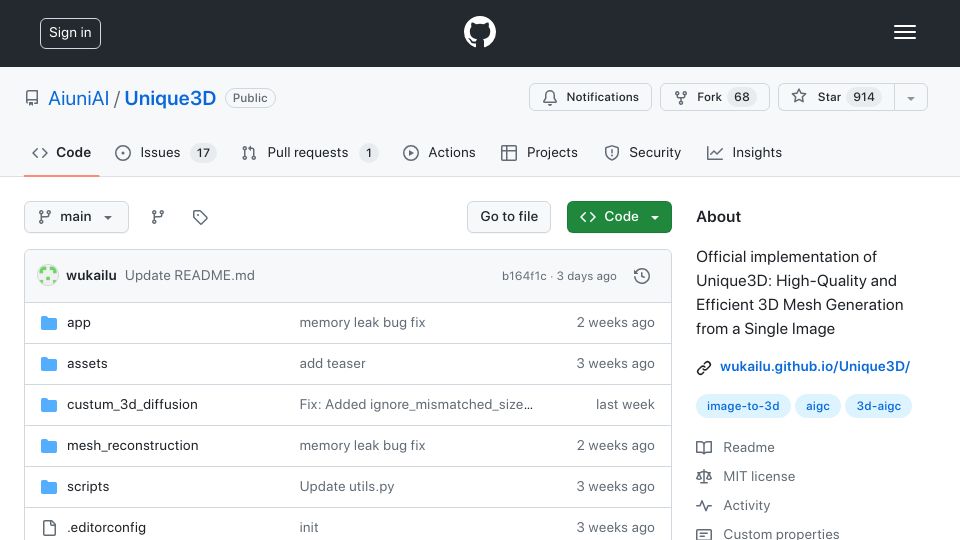Open the Custom properties link
Viewport: 960px width, 540px height.
[x=781, y=533]
